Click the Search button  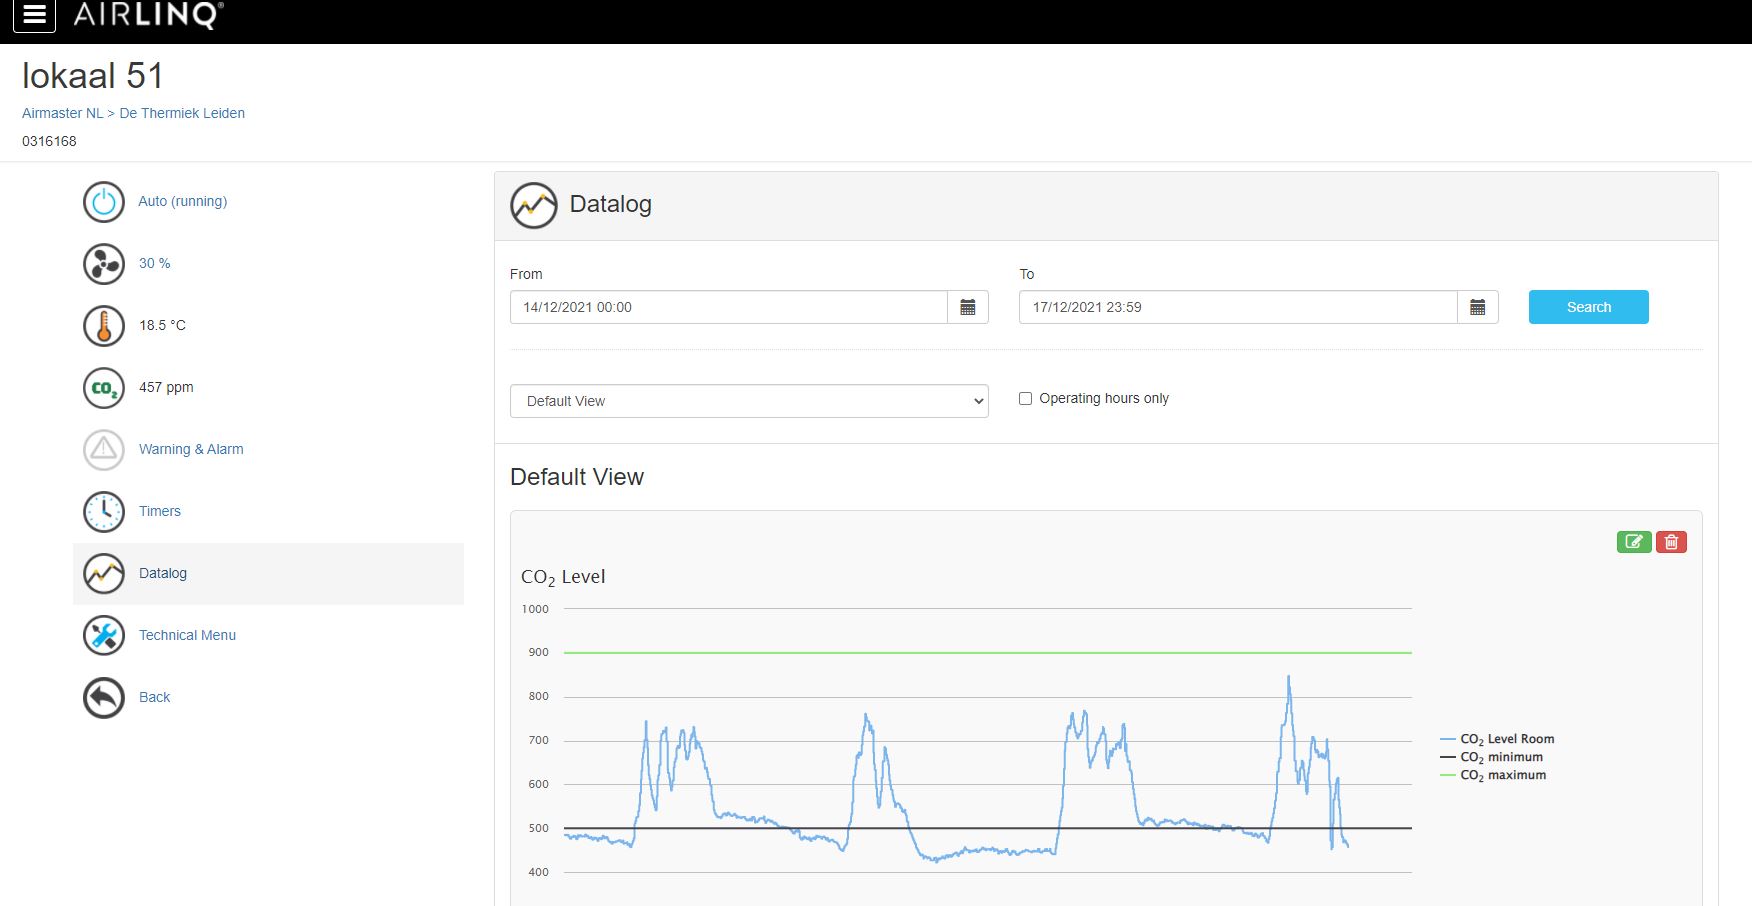(1588, 307)
